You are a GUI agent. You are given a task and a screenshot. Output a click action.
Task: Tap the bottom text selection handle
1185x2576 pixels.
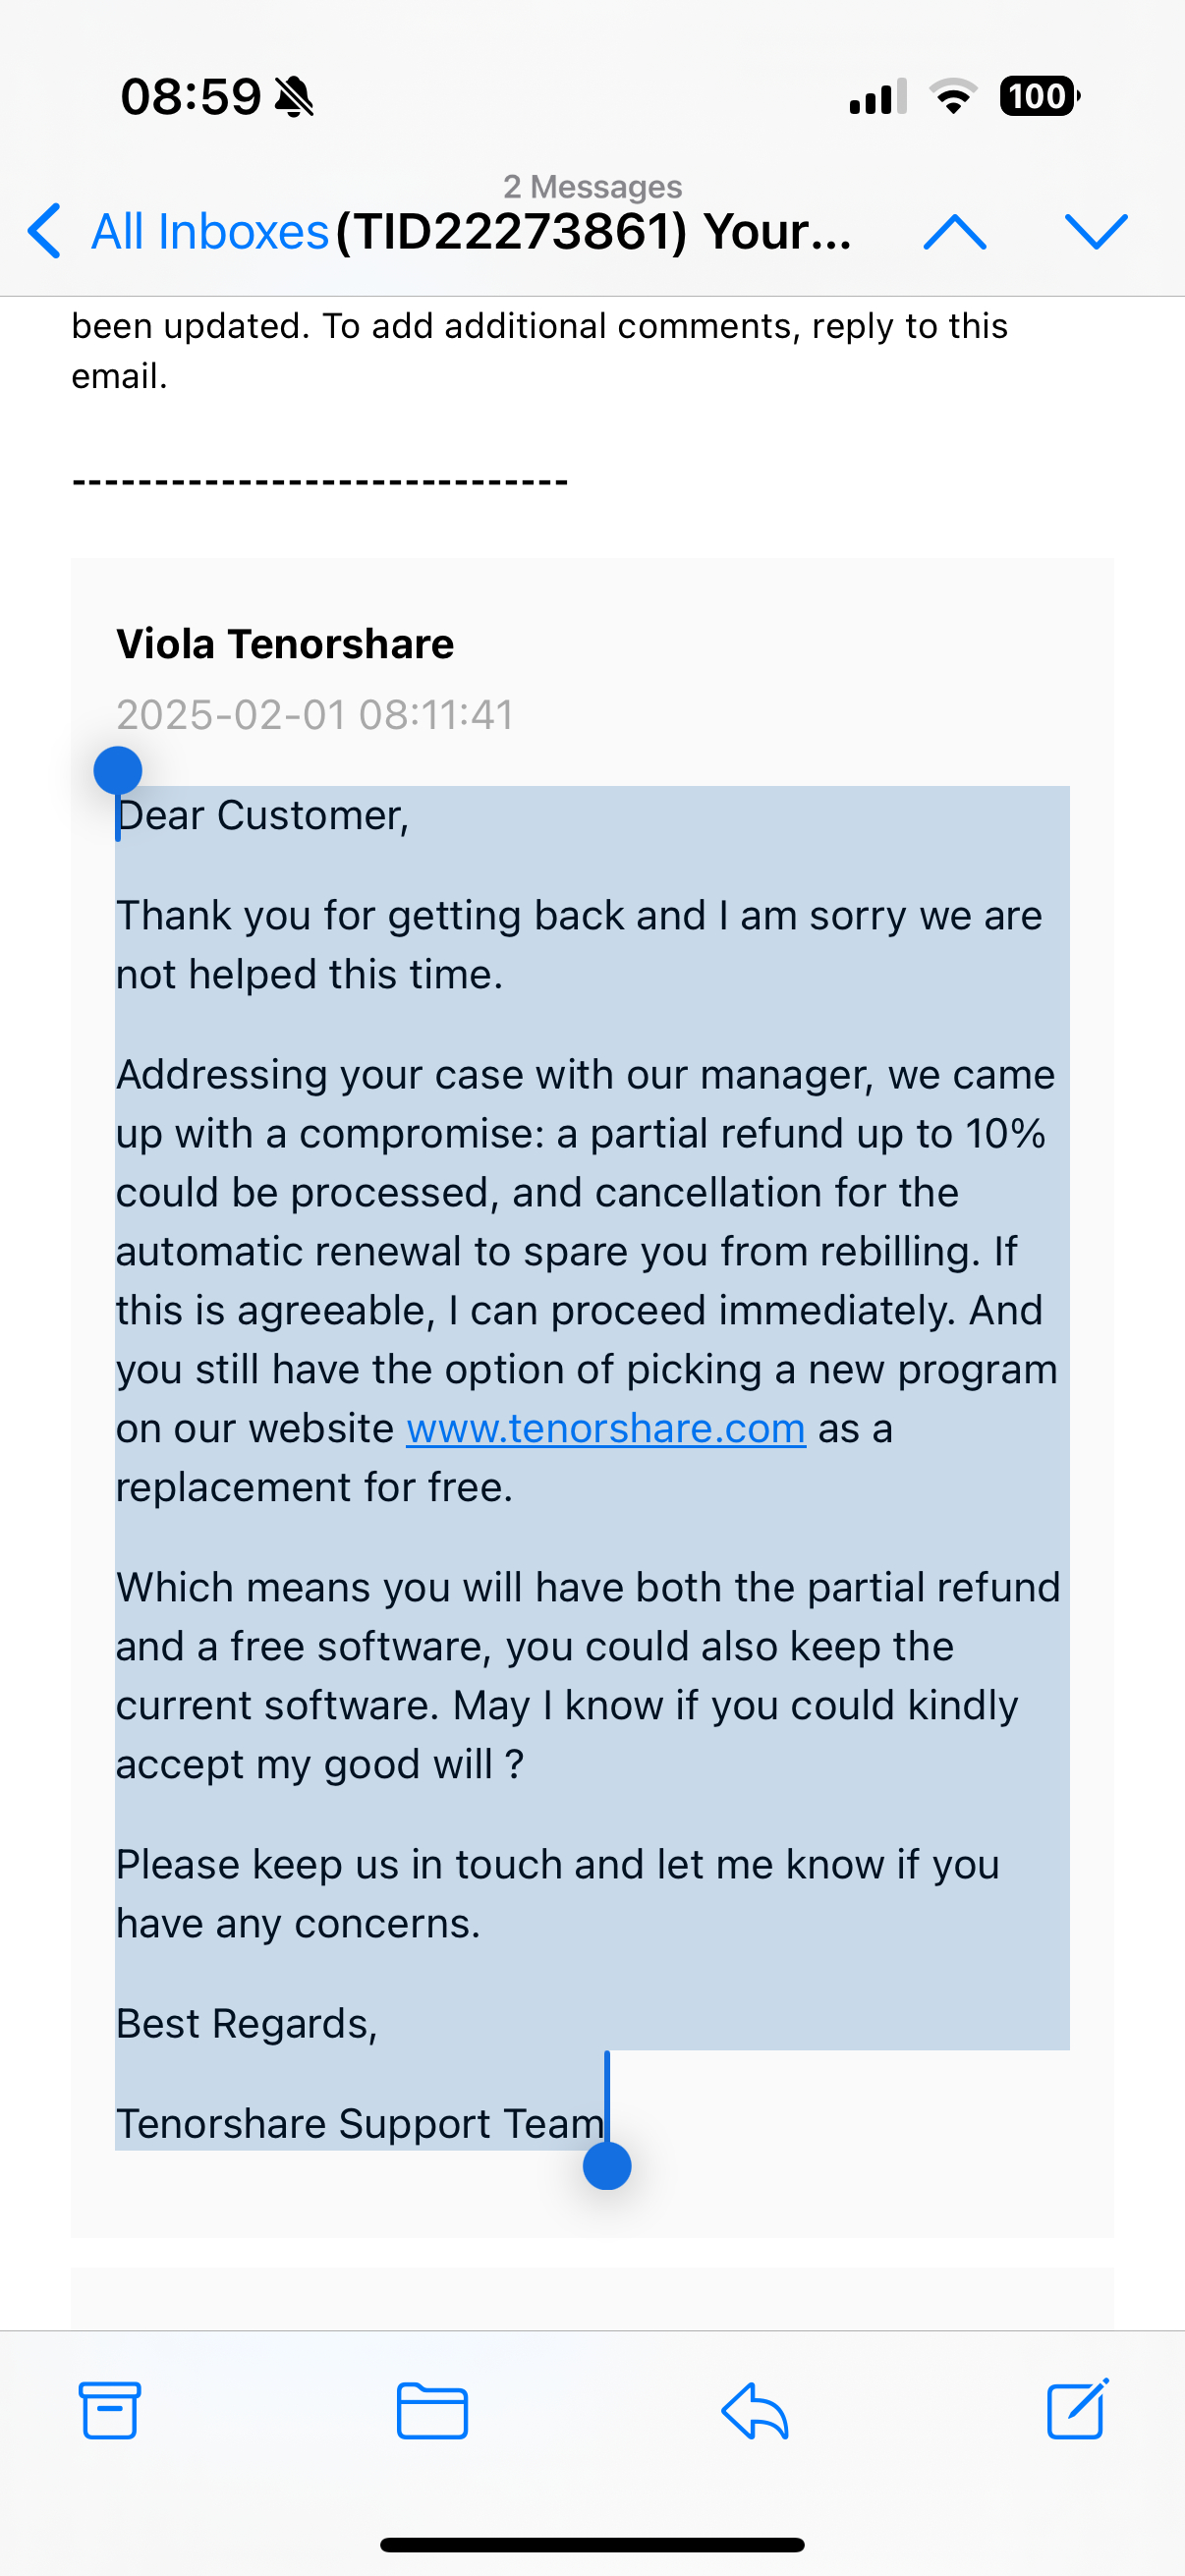pos(607,2166)
